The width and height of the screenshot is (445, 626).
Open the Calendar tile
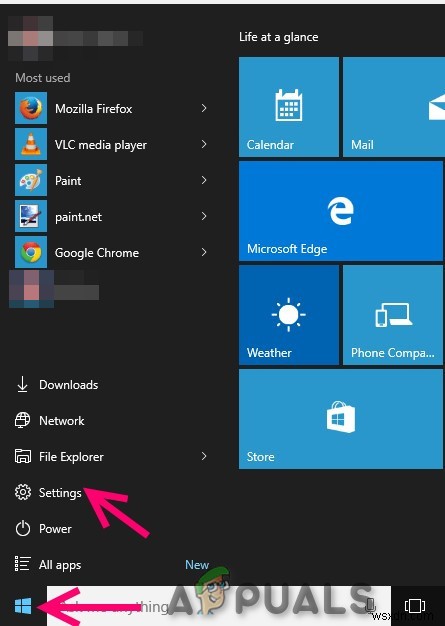click(x=289, y=107)
